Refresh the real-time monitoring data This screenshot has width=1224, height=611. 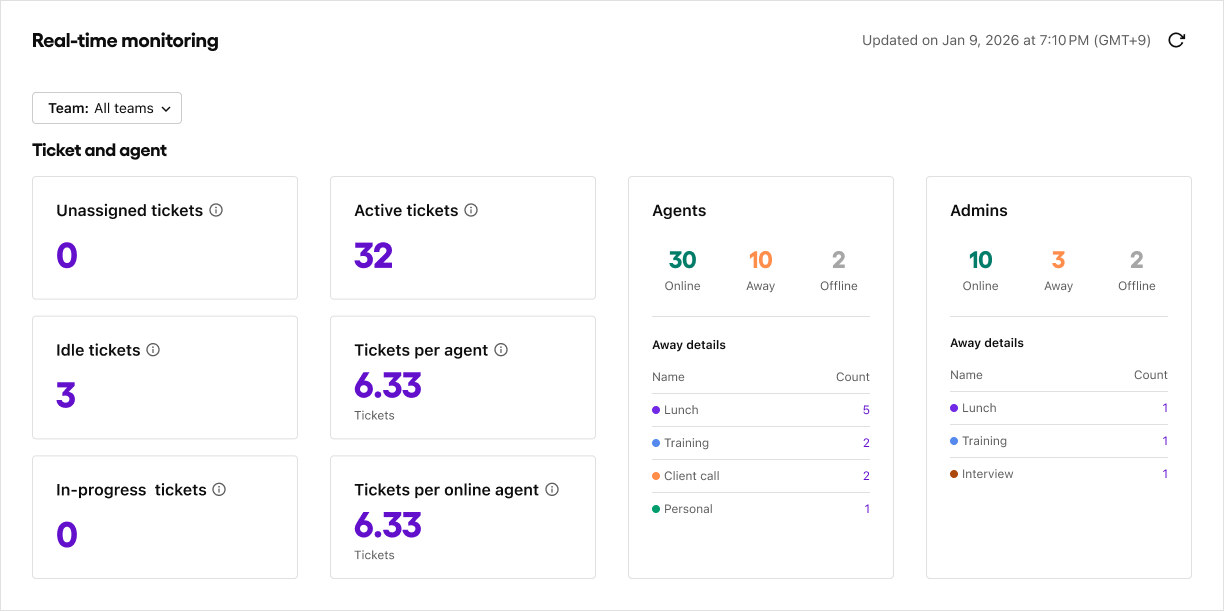[1176, 39]
